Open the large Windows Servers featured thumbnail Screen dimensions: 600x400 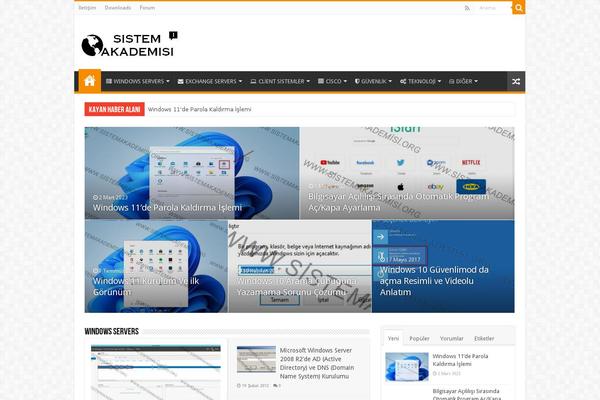156,372
